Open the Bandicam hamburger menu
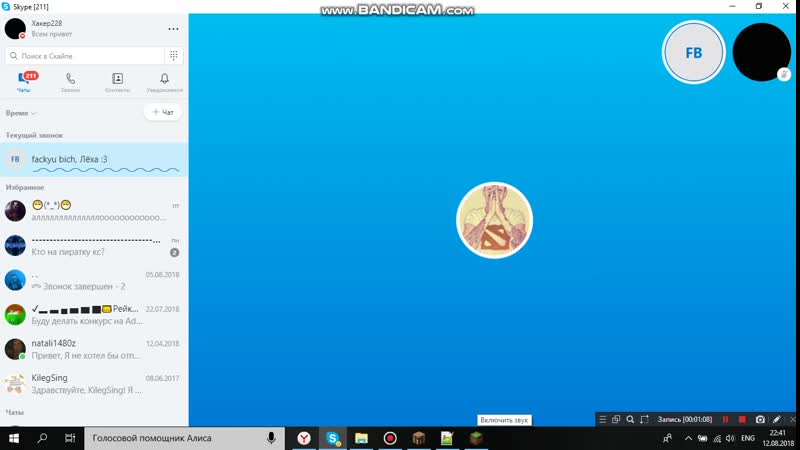This screenshot has height=450, width=800. point(602,419)
